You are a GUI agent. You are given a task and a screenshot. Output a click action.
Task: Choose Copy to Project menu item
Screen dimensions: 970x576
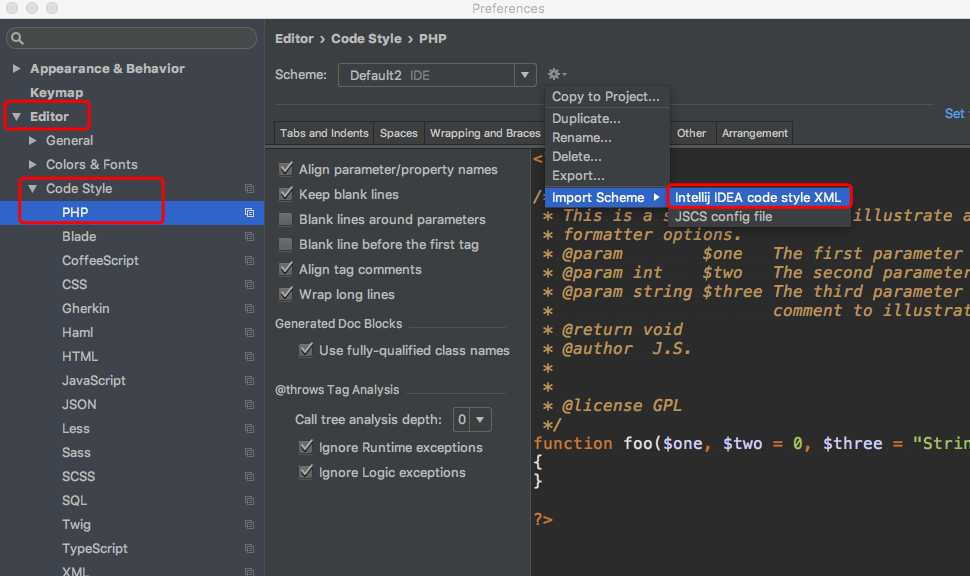(606, 97)
